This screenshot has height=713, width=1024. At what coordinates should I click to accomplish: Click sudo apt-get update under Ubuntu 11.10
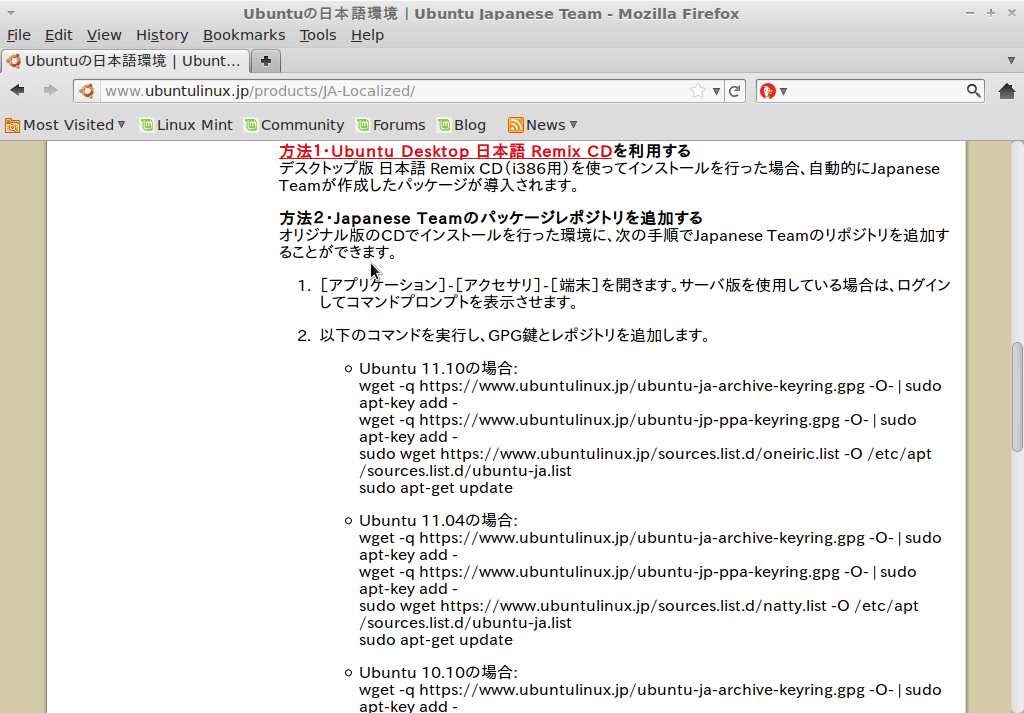436,488
